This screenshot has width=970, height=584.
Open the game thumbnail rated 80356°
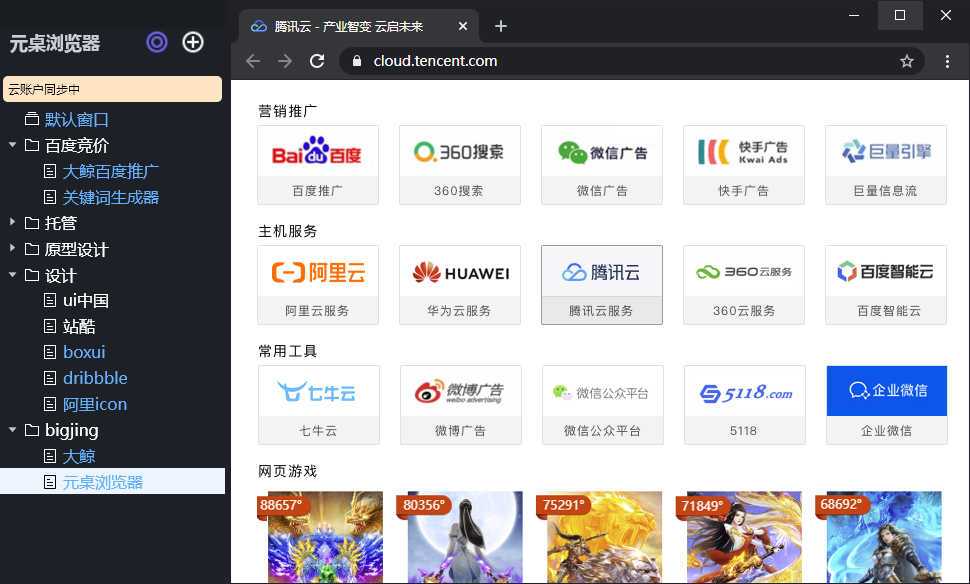[x=465, y=537]
